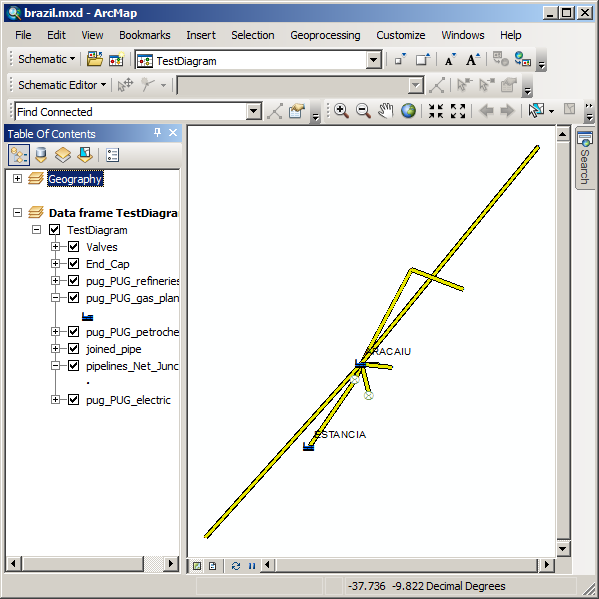This screenshot has width=599, height=599.
Task: Switch to List By Drawing Order view
Action: [19, 155]
